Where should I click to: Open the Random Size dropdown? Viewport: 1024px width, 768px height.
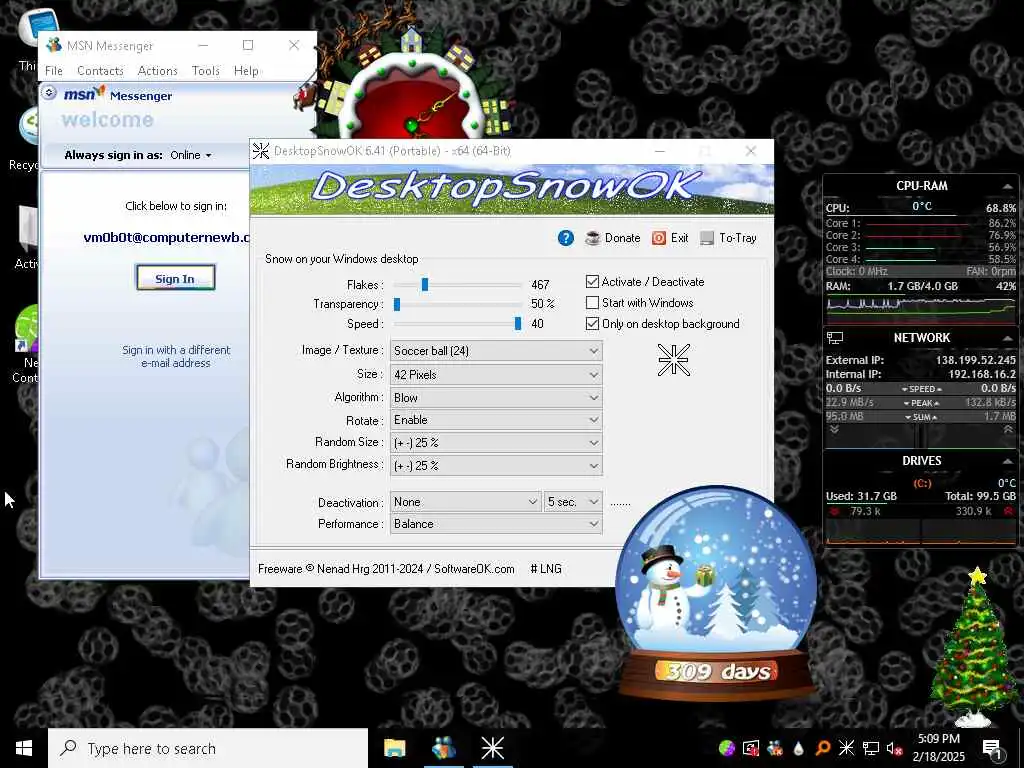coord(496,442)
